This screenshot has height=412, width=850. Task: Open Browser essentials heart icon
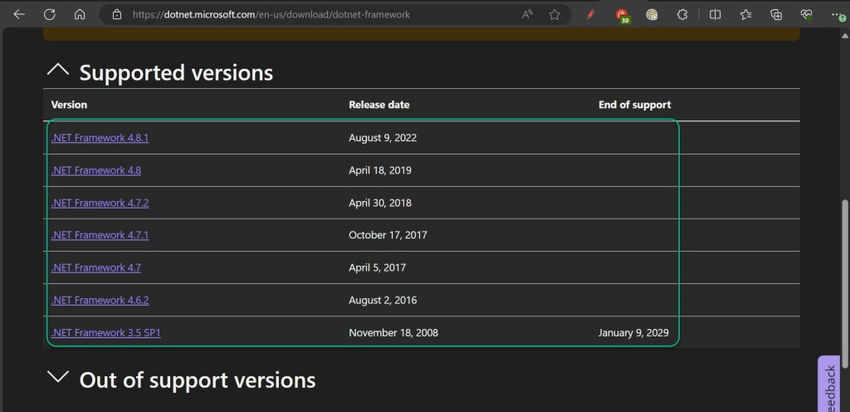[x=807, y=15]
